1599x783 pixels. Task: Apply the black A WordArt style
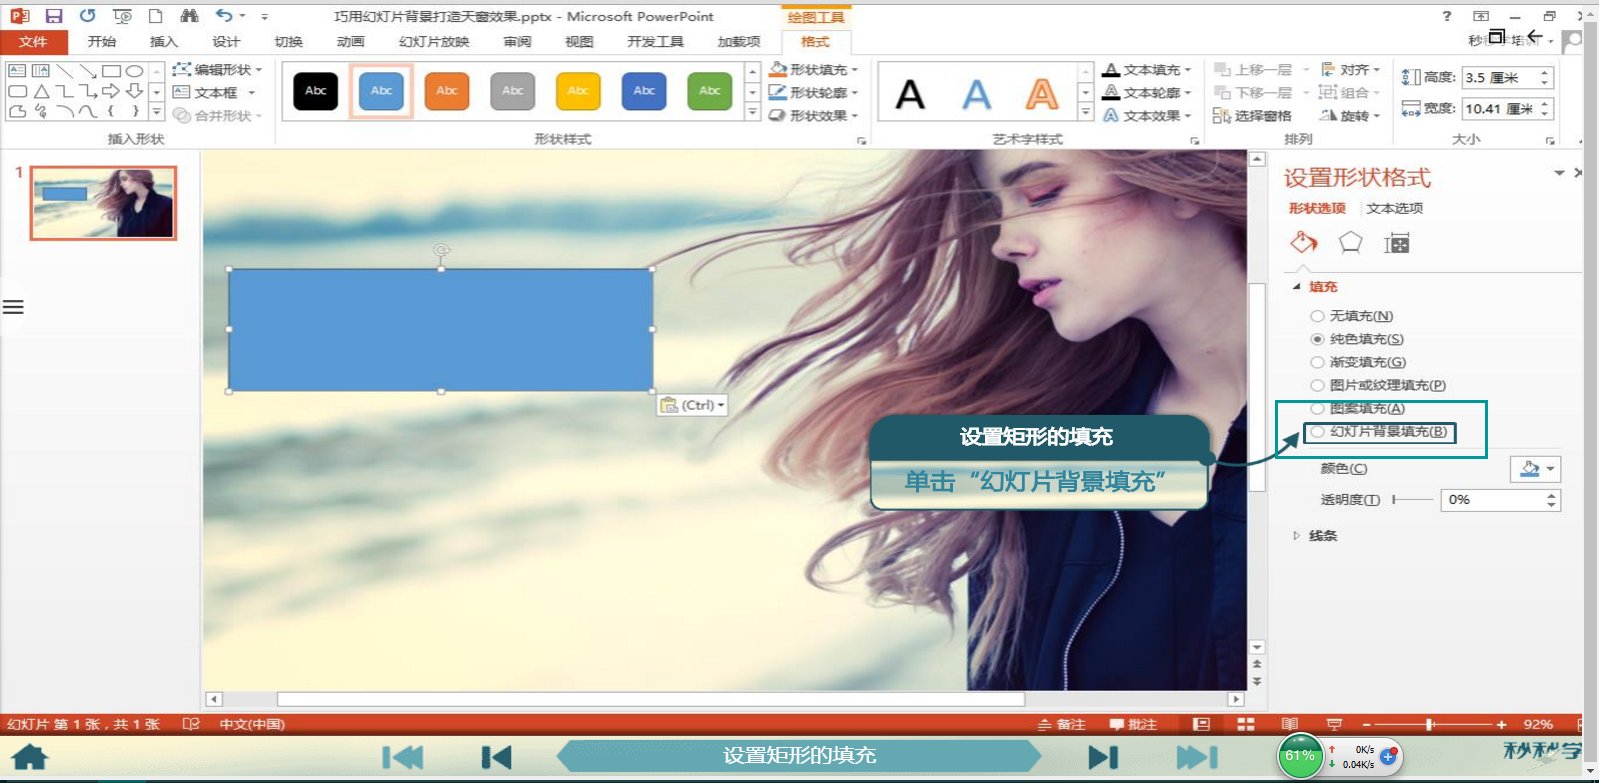point(910,95)
